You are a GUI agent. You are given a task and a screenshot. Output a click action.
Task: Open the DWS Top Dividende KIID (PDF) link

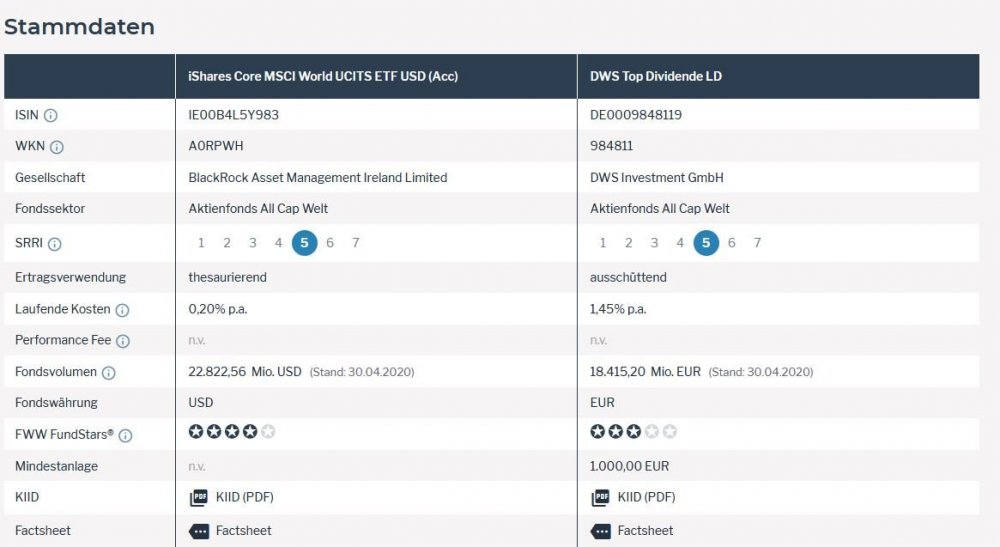(646, 498)
